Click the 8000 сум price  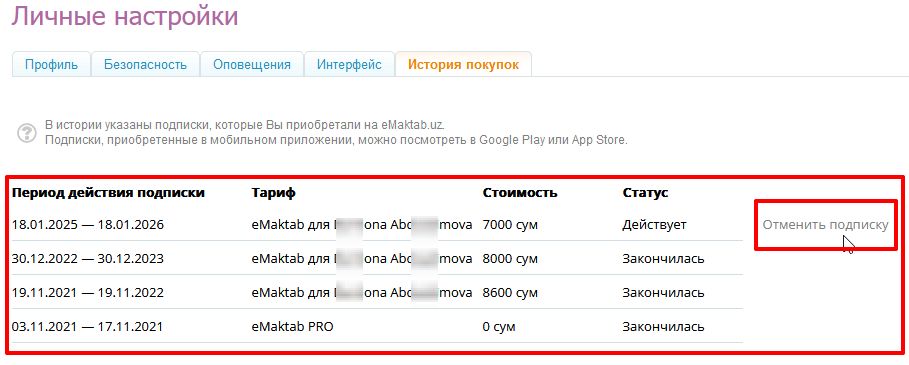tap(510, 258)
